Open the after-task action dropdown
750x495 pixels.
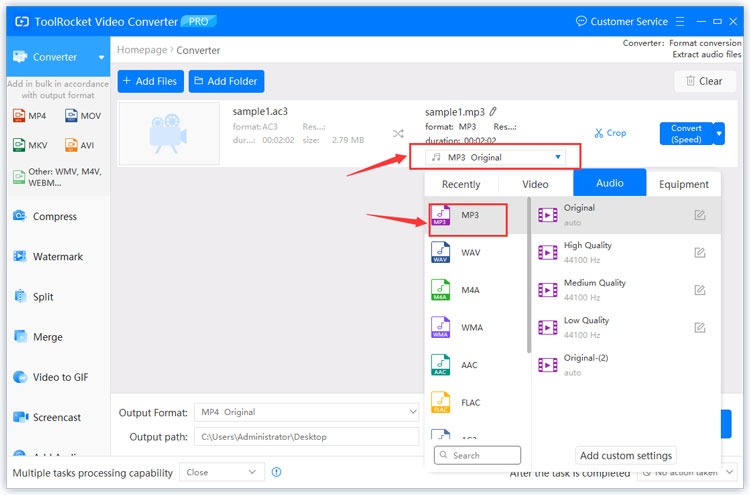tap(687, 473)
